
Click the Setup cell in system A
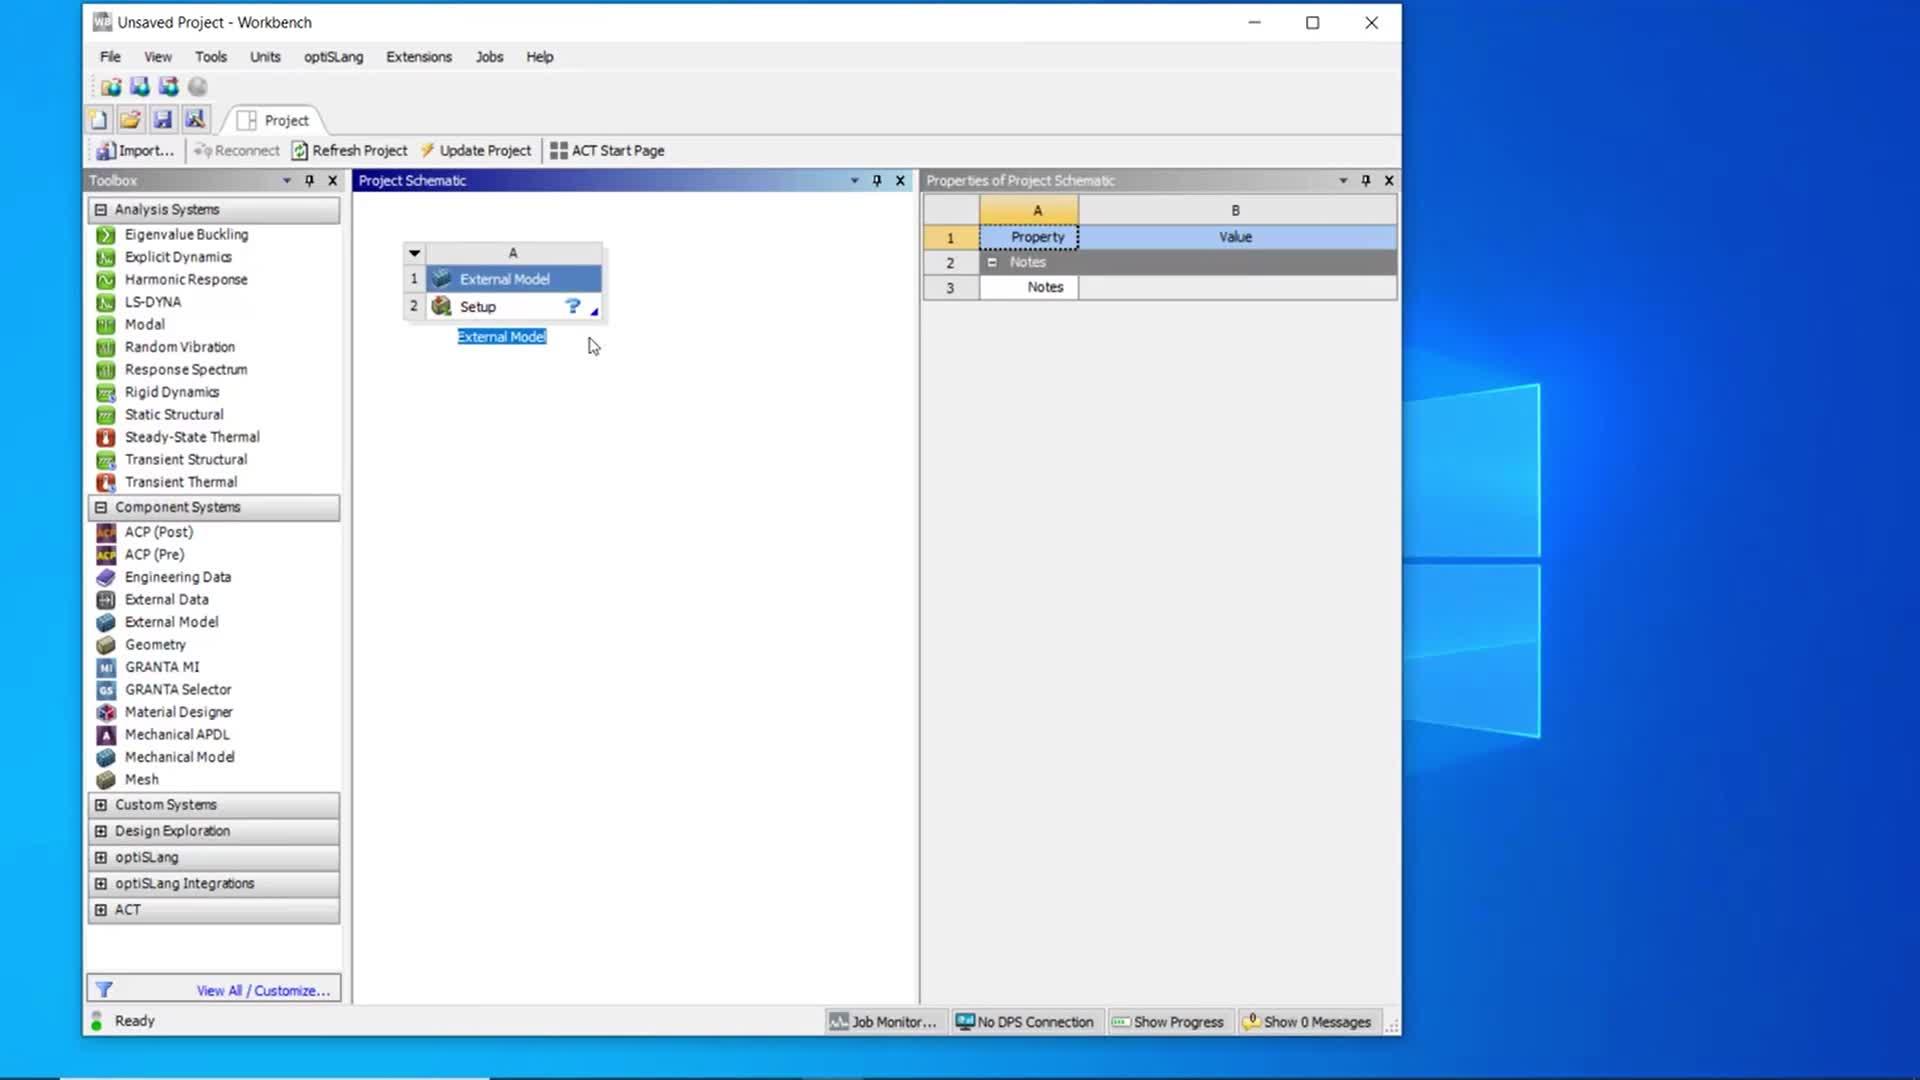515,307
